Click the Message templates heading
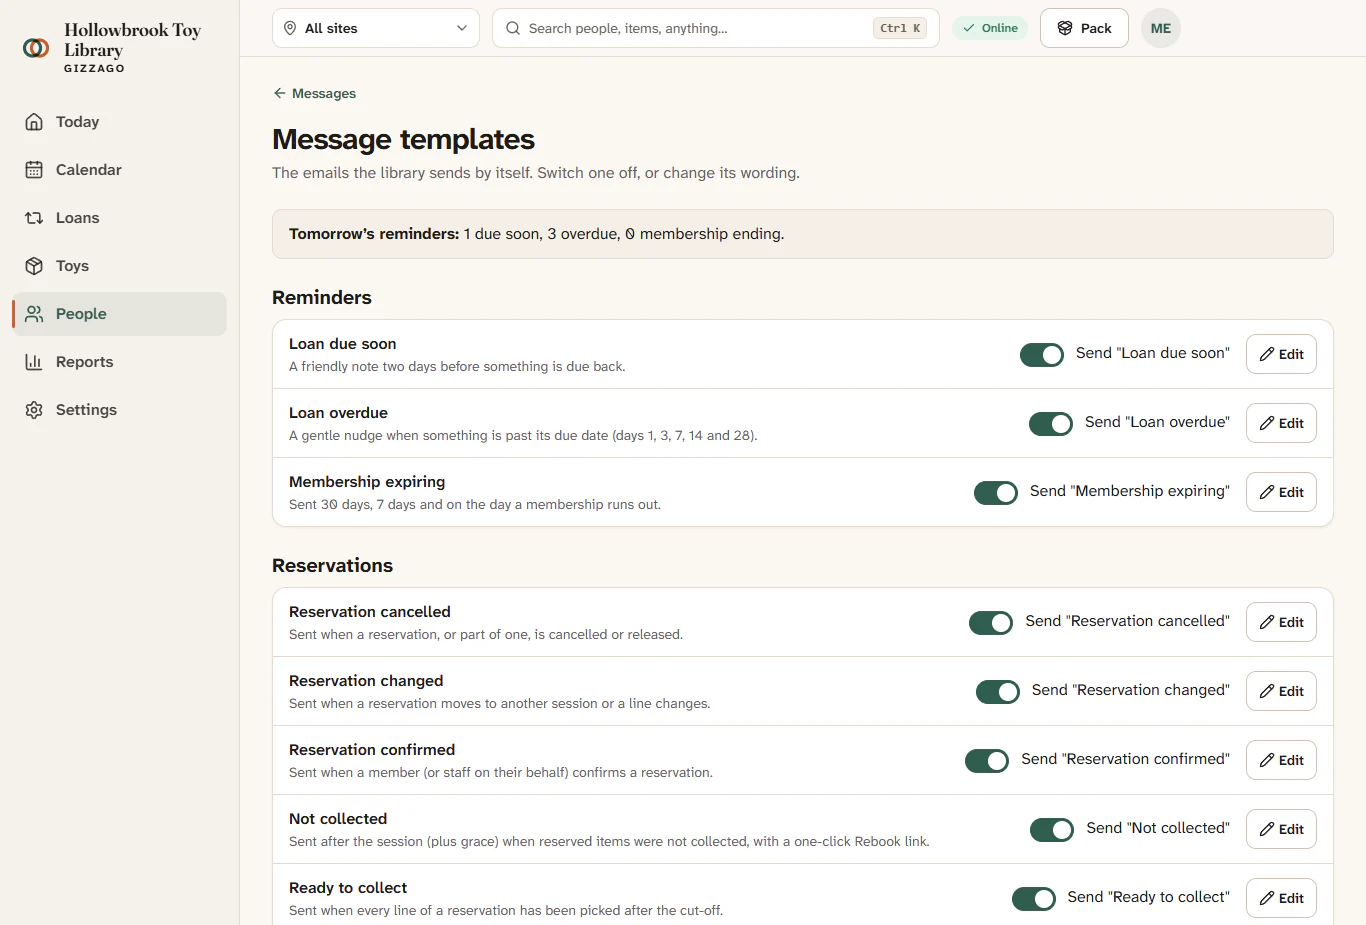This screenshot has width=1366, height=925. point(403,139)
